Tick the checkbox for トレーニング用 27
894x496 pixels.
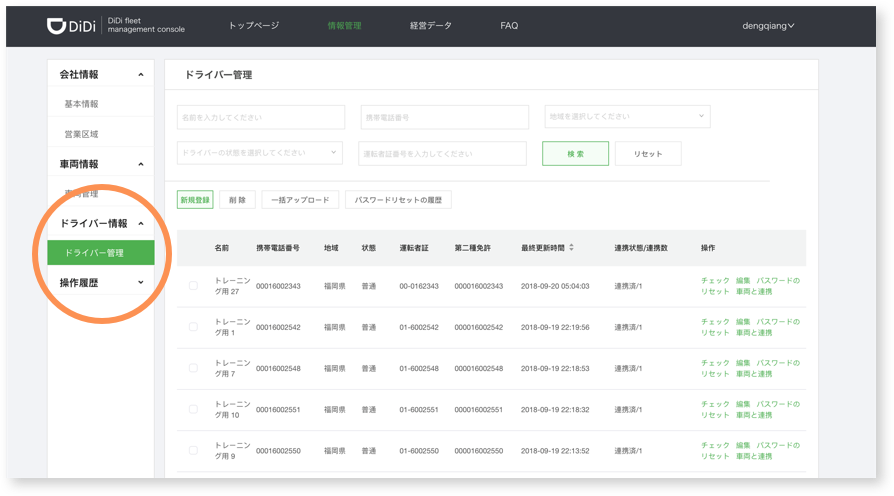193,286
